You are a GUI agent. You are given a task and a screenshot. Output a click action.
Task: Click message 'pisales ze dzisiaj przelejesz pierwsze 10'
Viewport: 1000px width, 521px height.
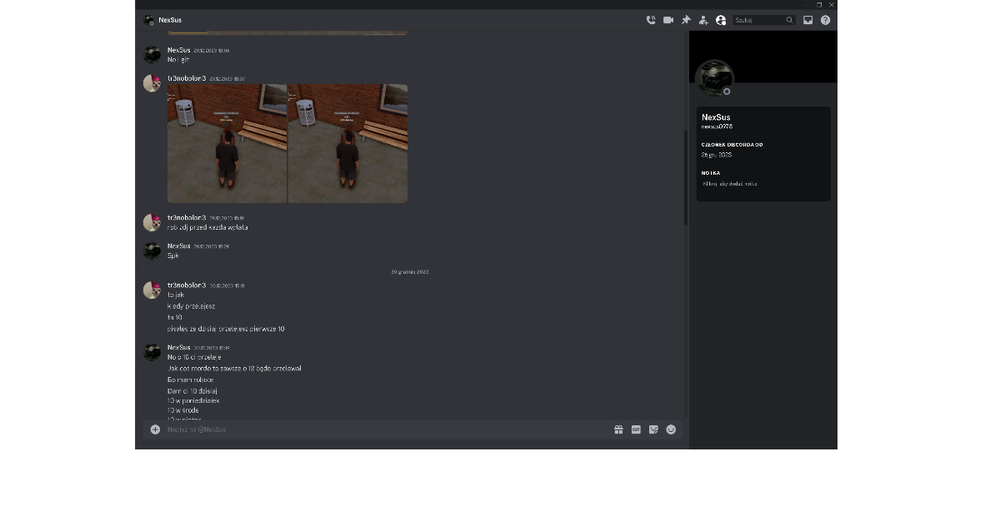pyautogui.click(x=226, y=329)
